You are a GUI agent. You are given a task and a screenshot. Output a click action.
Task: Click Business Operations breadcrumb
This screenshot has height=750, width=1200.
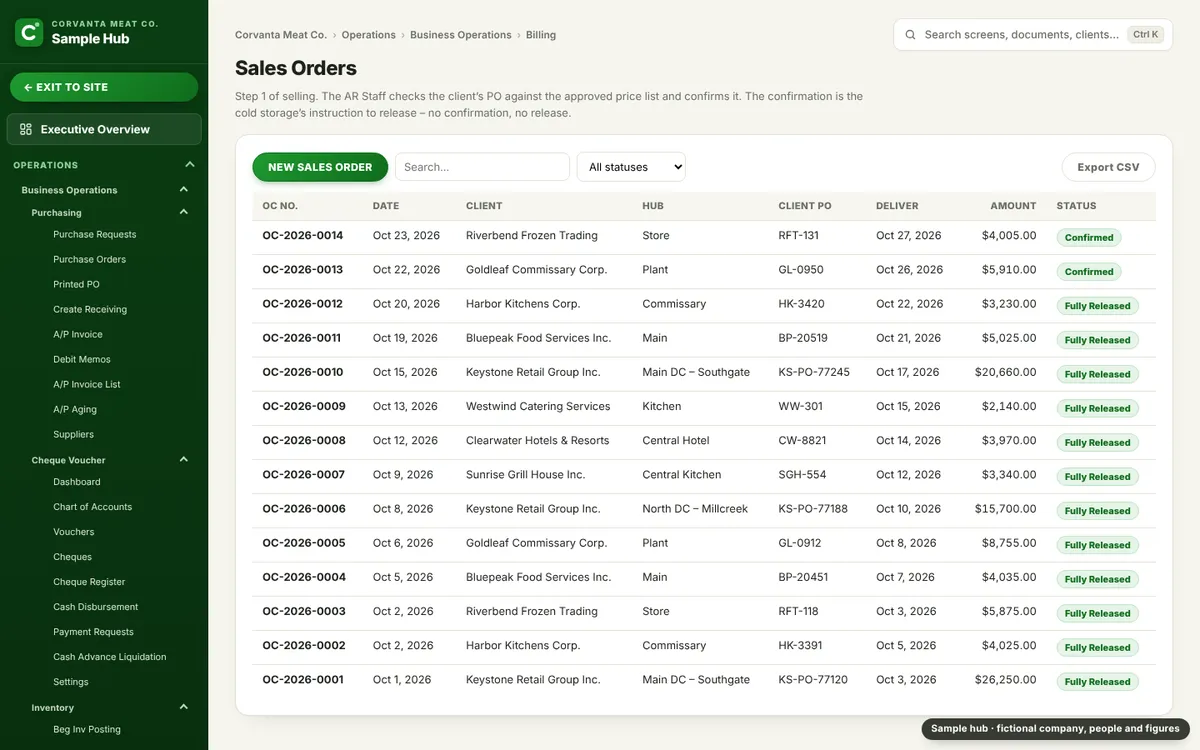461,34
